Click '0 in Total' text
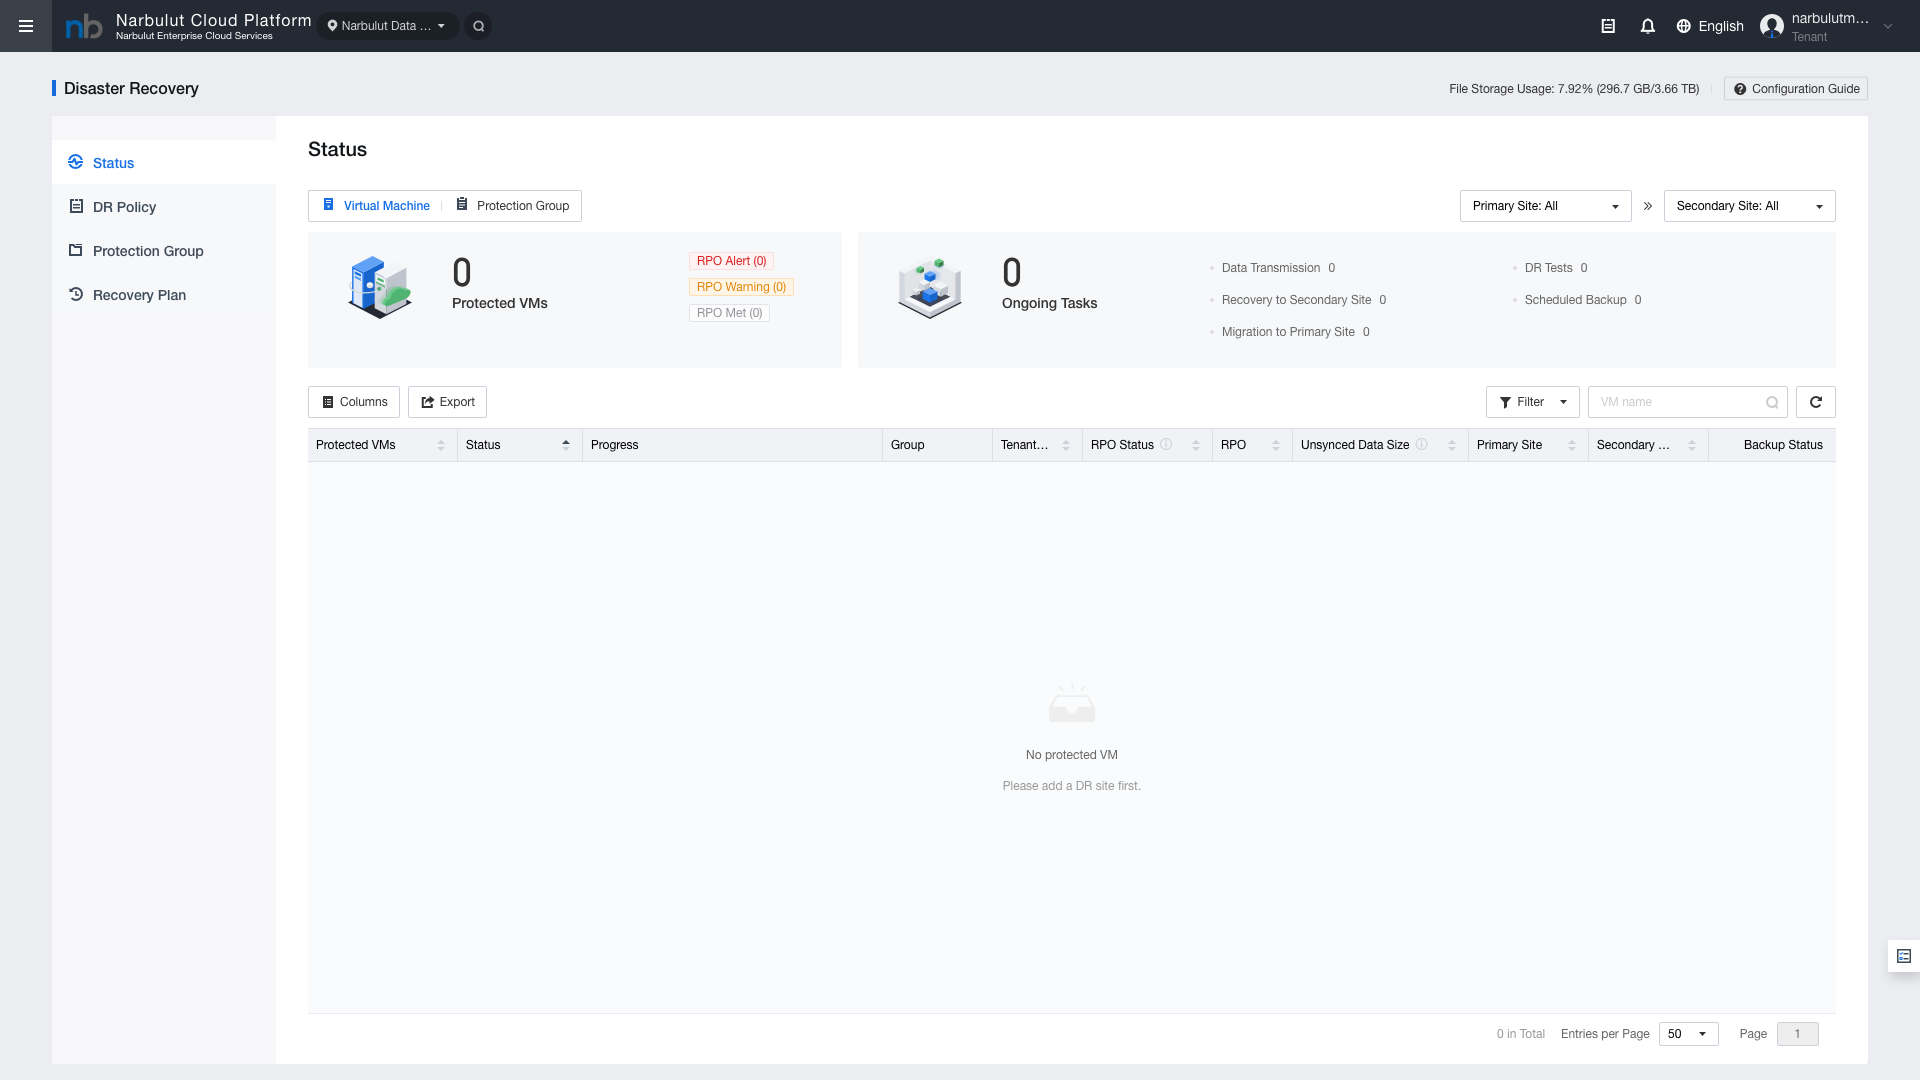 1520,1034
